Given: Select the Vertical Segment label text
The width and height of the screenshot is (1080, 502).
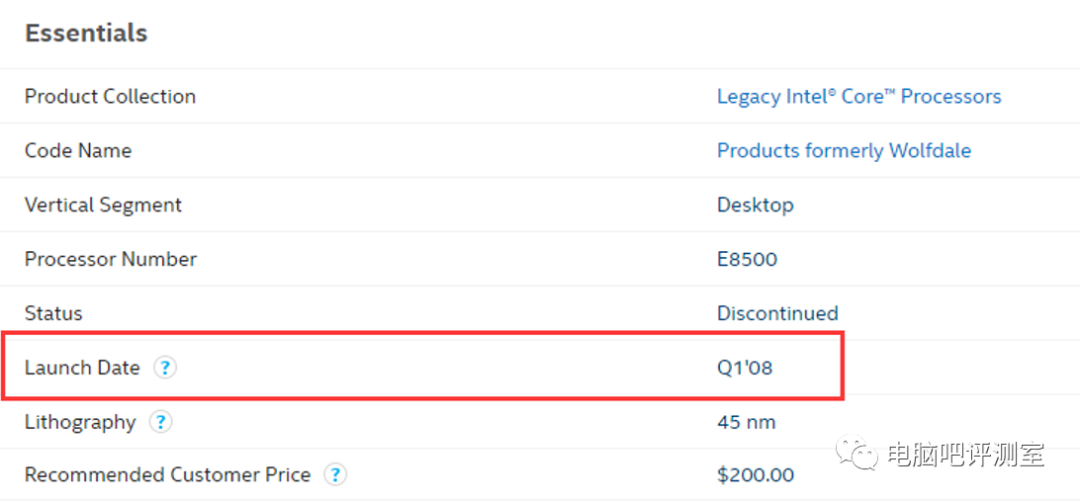Looking at the screenshot, I should 103,205.
